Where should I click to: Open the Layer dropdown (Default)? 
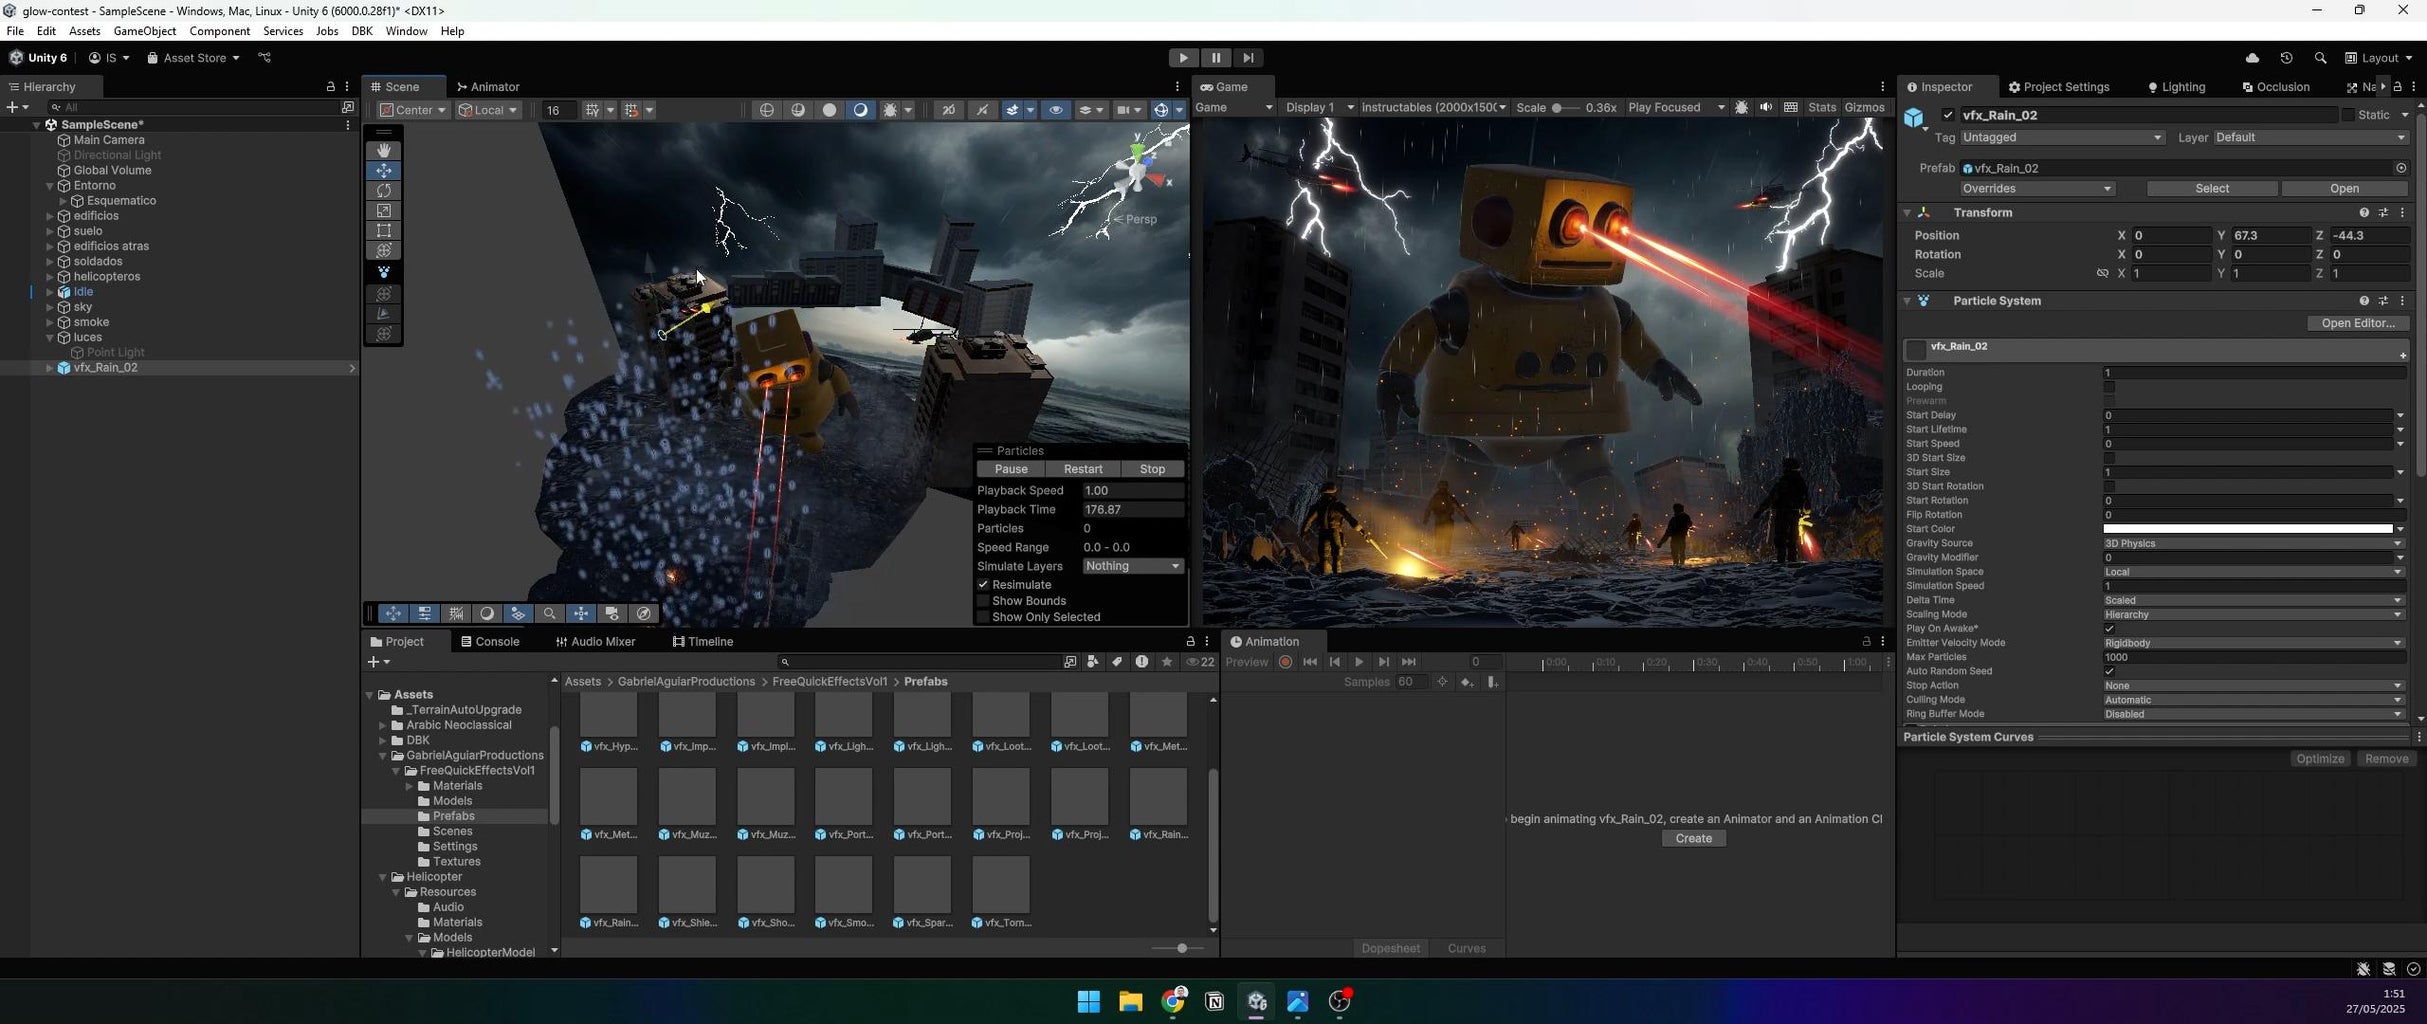click(2311, 138)
